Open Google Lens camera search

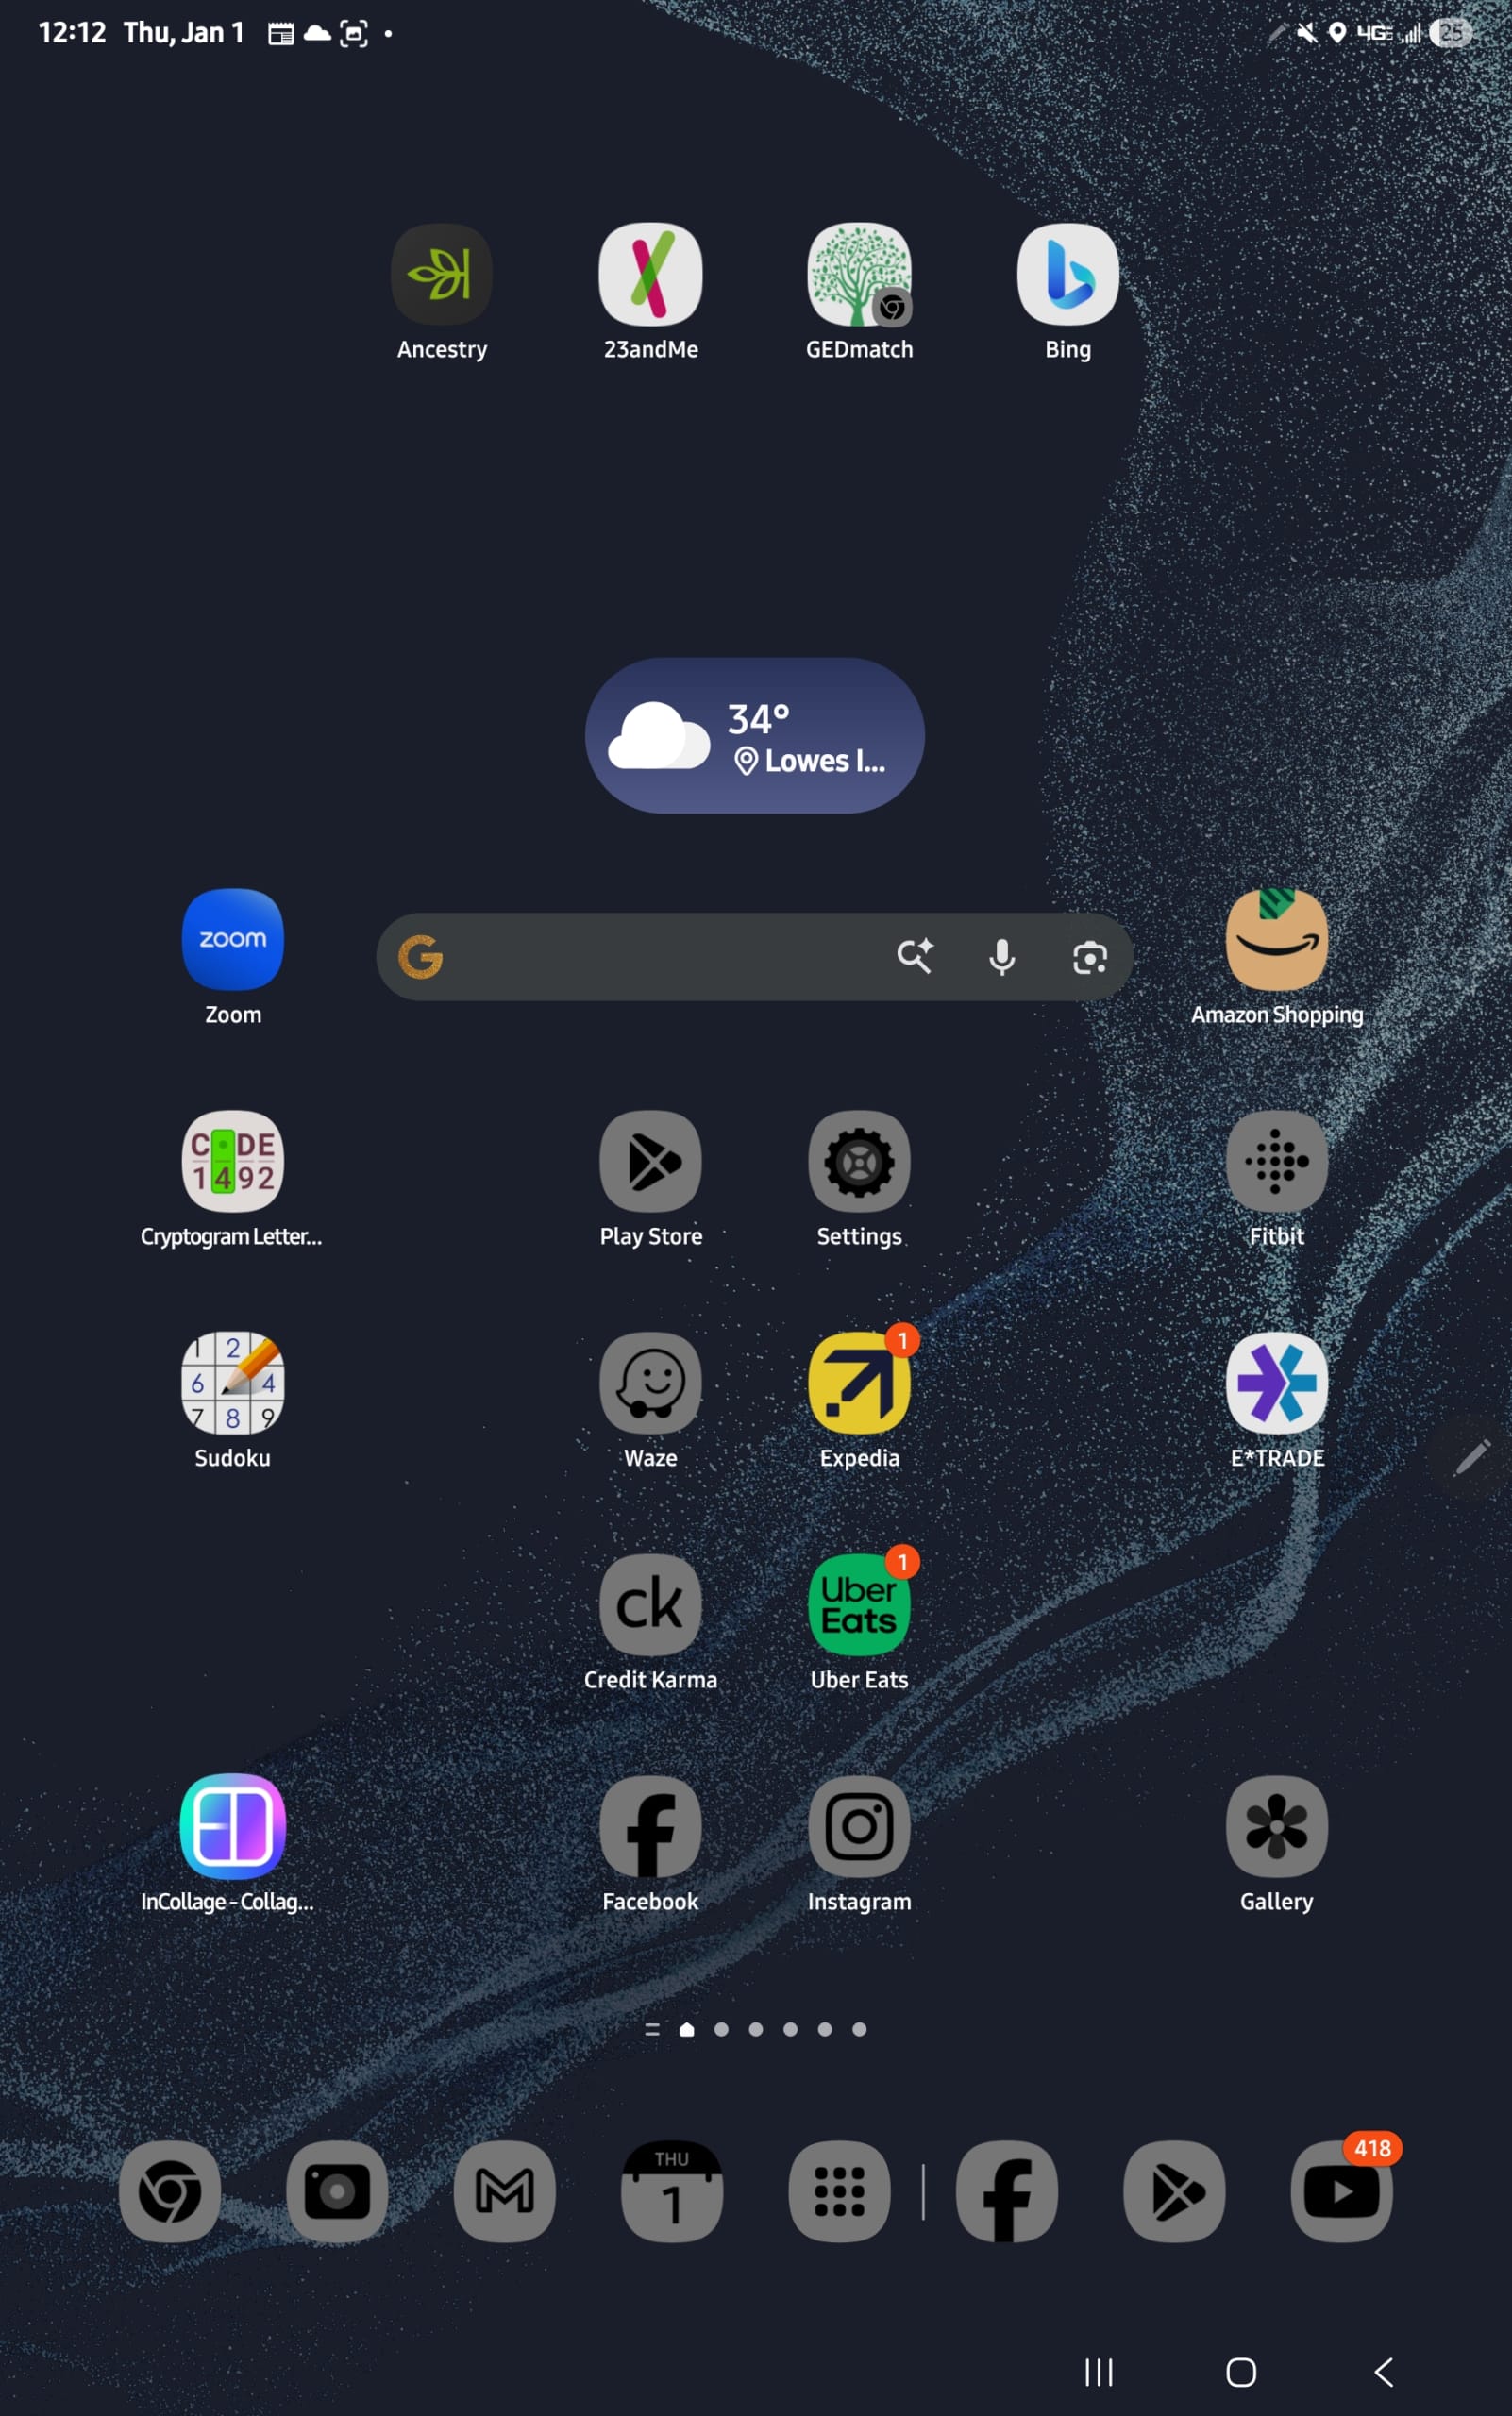click(x=1089, y=957)
